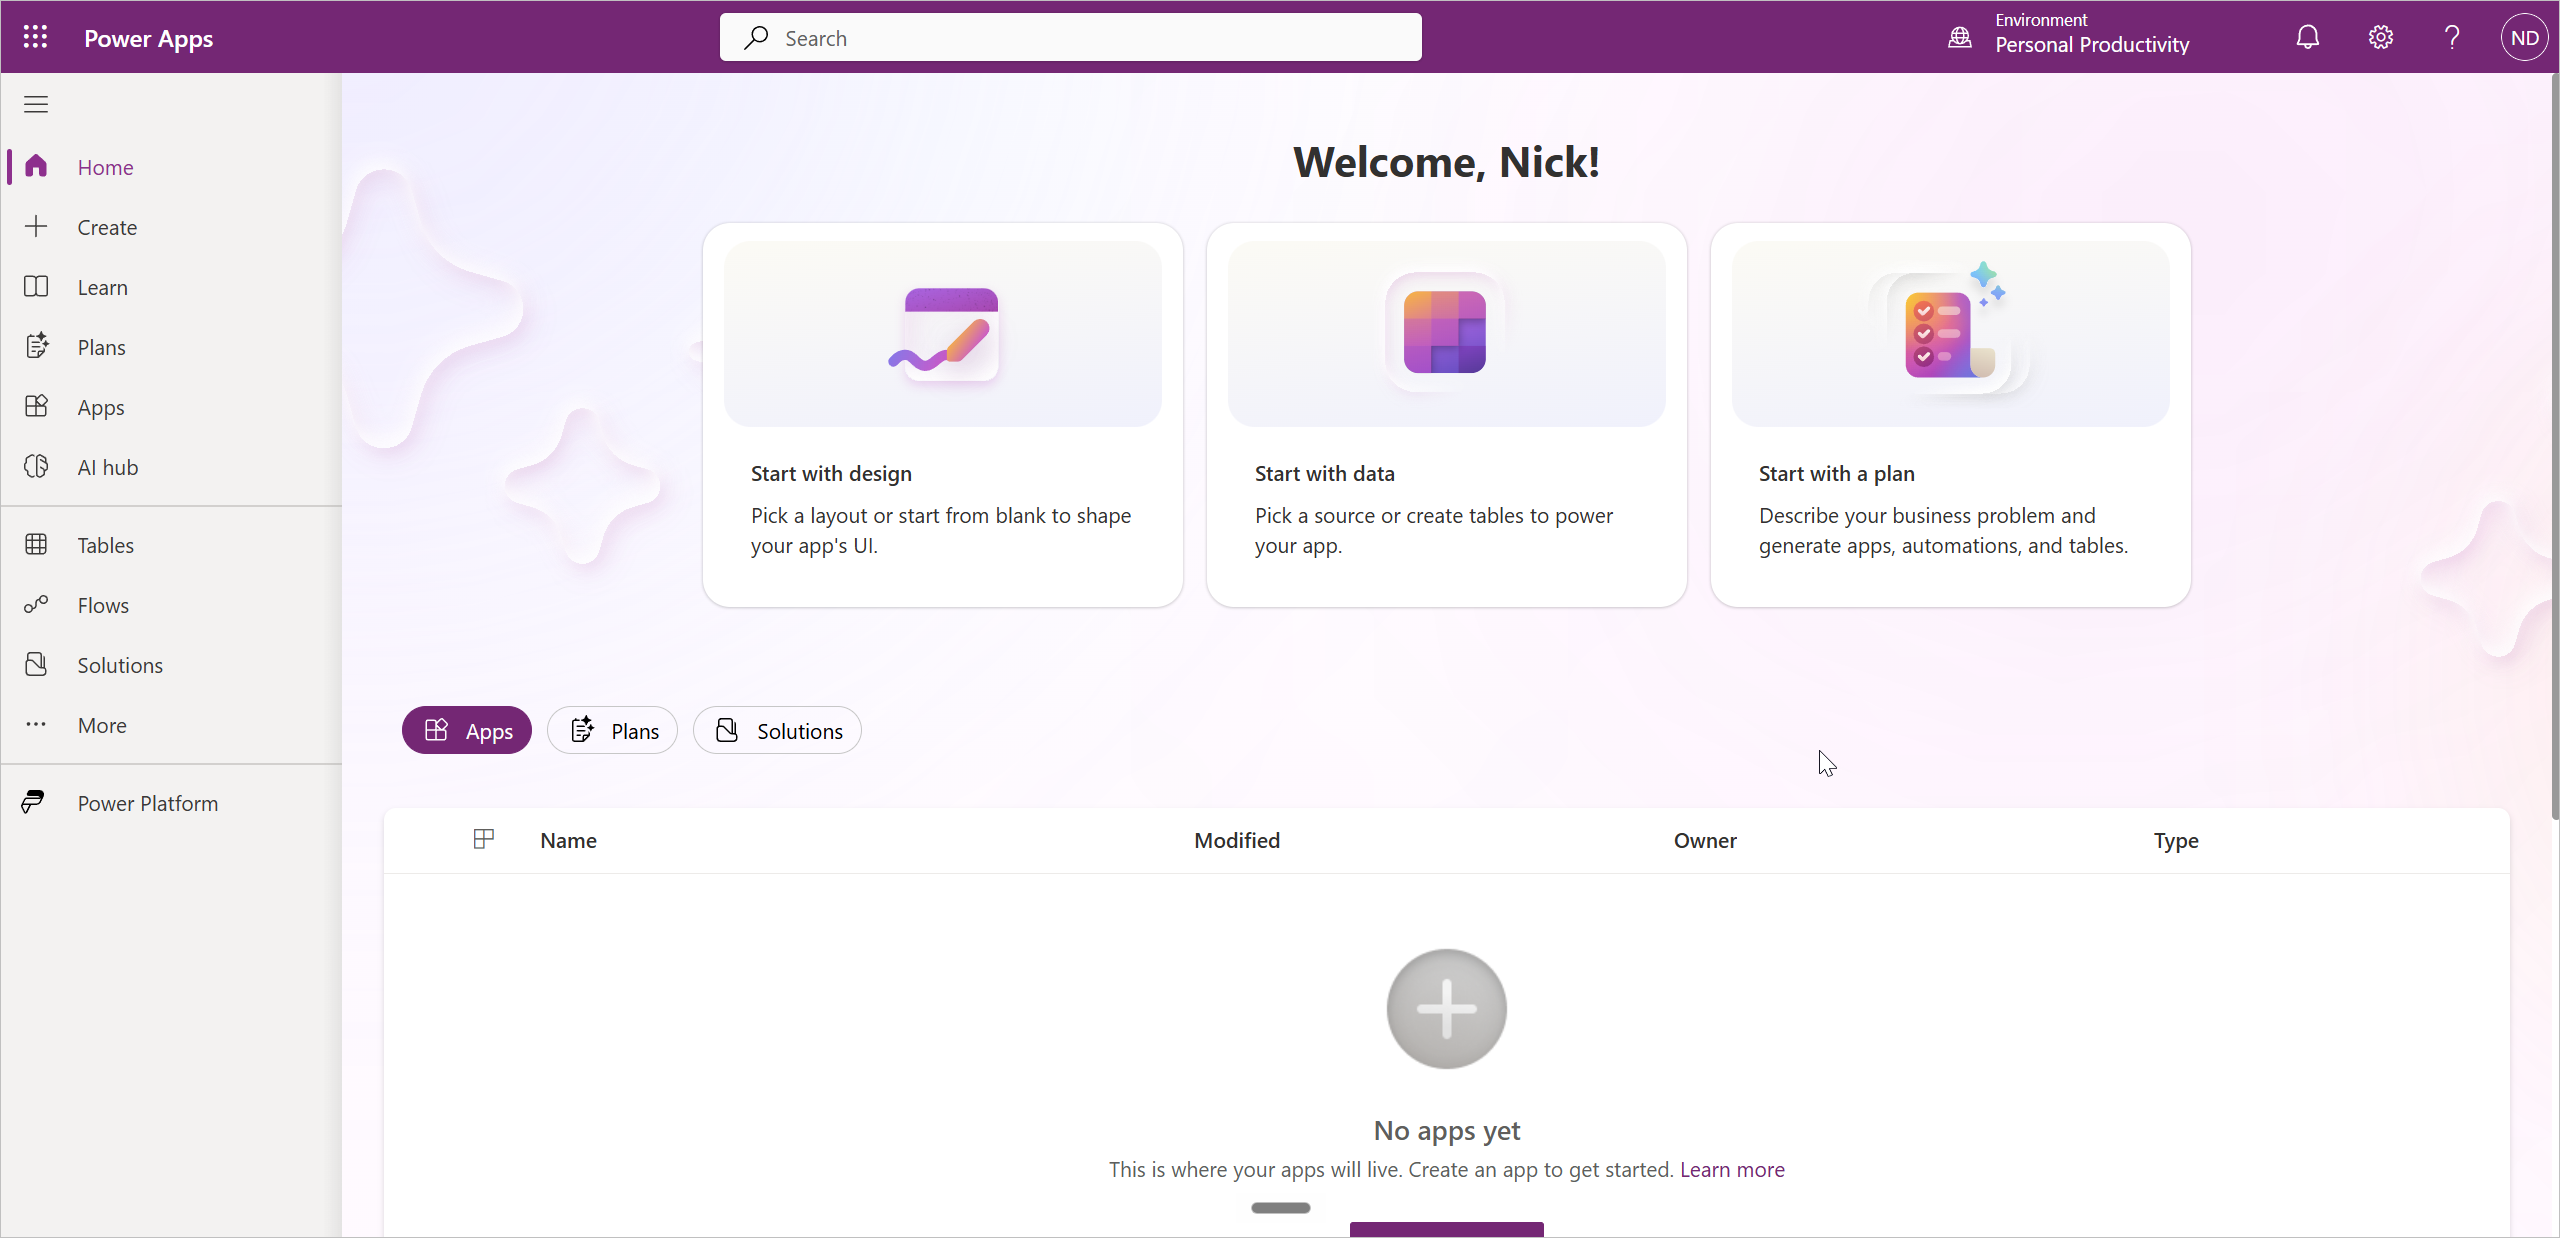Open the settings gear icon
This screenshot has height=1238, width=2560.
2380,38
